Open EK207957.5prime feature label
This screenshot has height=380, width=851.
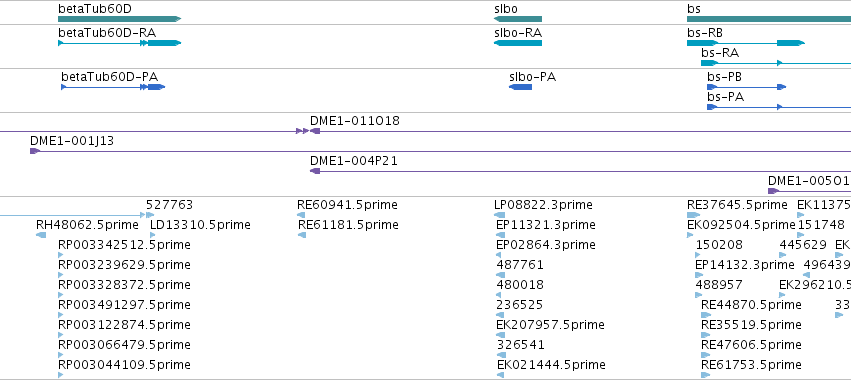(x=550, y=325)
